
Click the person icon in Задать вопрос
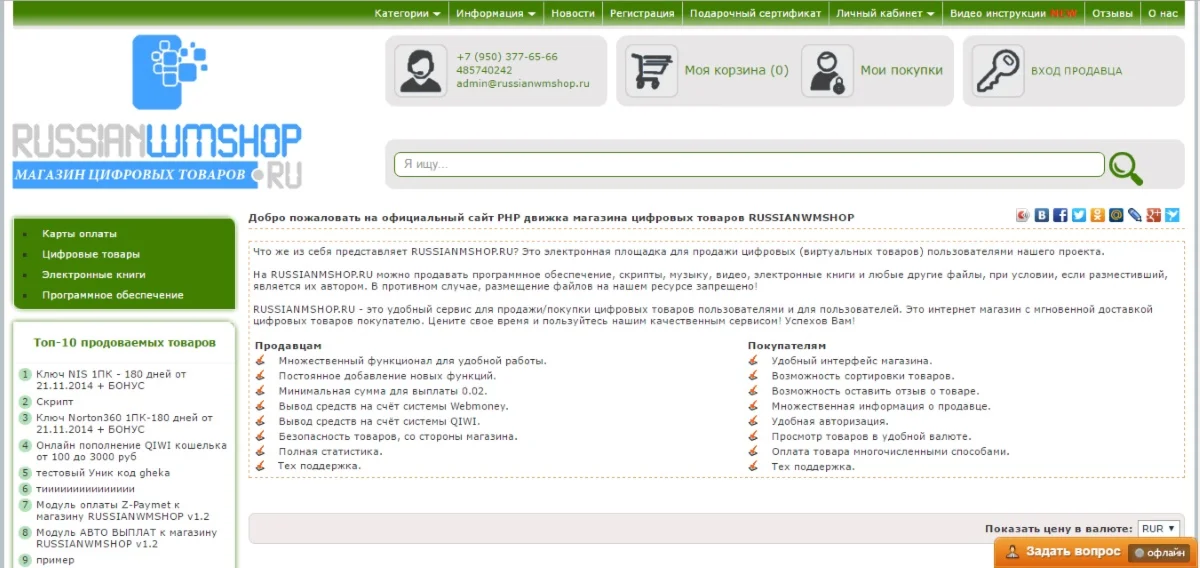point(1012,552)
